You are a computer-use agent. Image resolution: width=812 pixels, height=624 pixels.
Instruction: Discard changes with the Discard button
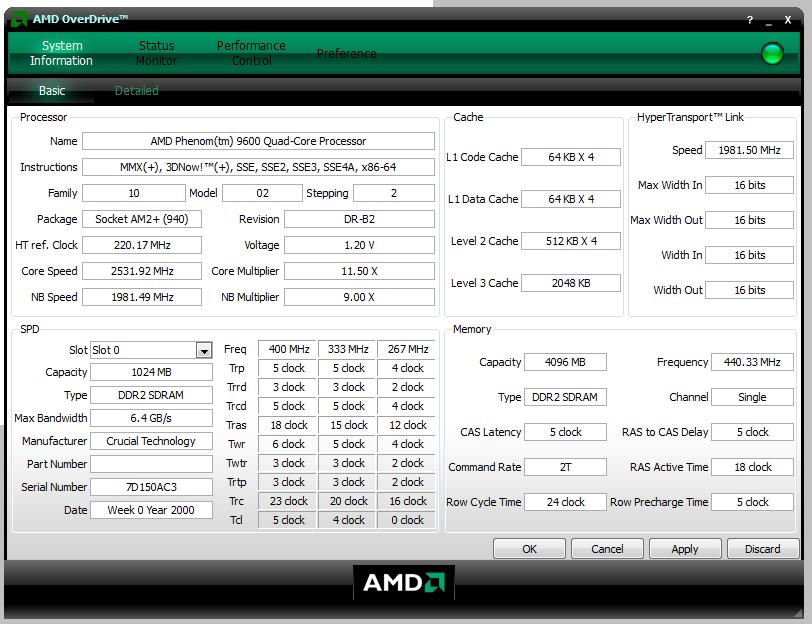(763, 549)
